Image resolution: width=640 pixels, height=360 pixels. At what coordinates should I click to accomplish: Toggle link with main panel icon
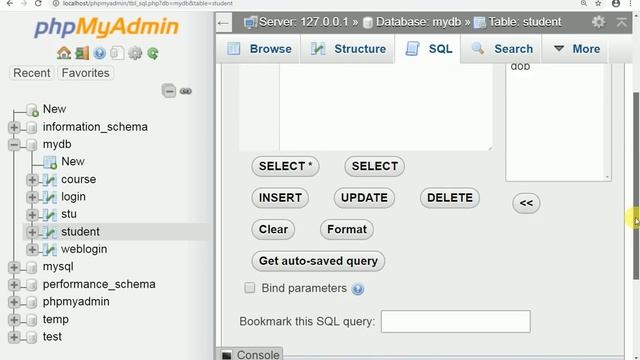click(186, 91)
